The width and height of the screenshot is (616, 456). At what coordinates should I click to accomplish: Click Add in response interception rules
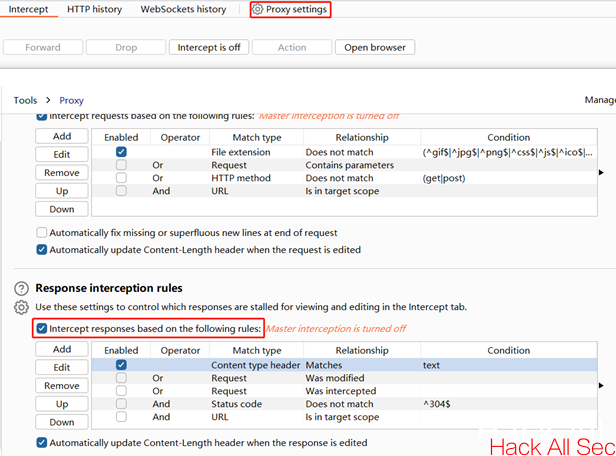click(62, 349)
